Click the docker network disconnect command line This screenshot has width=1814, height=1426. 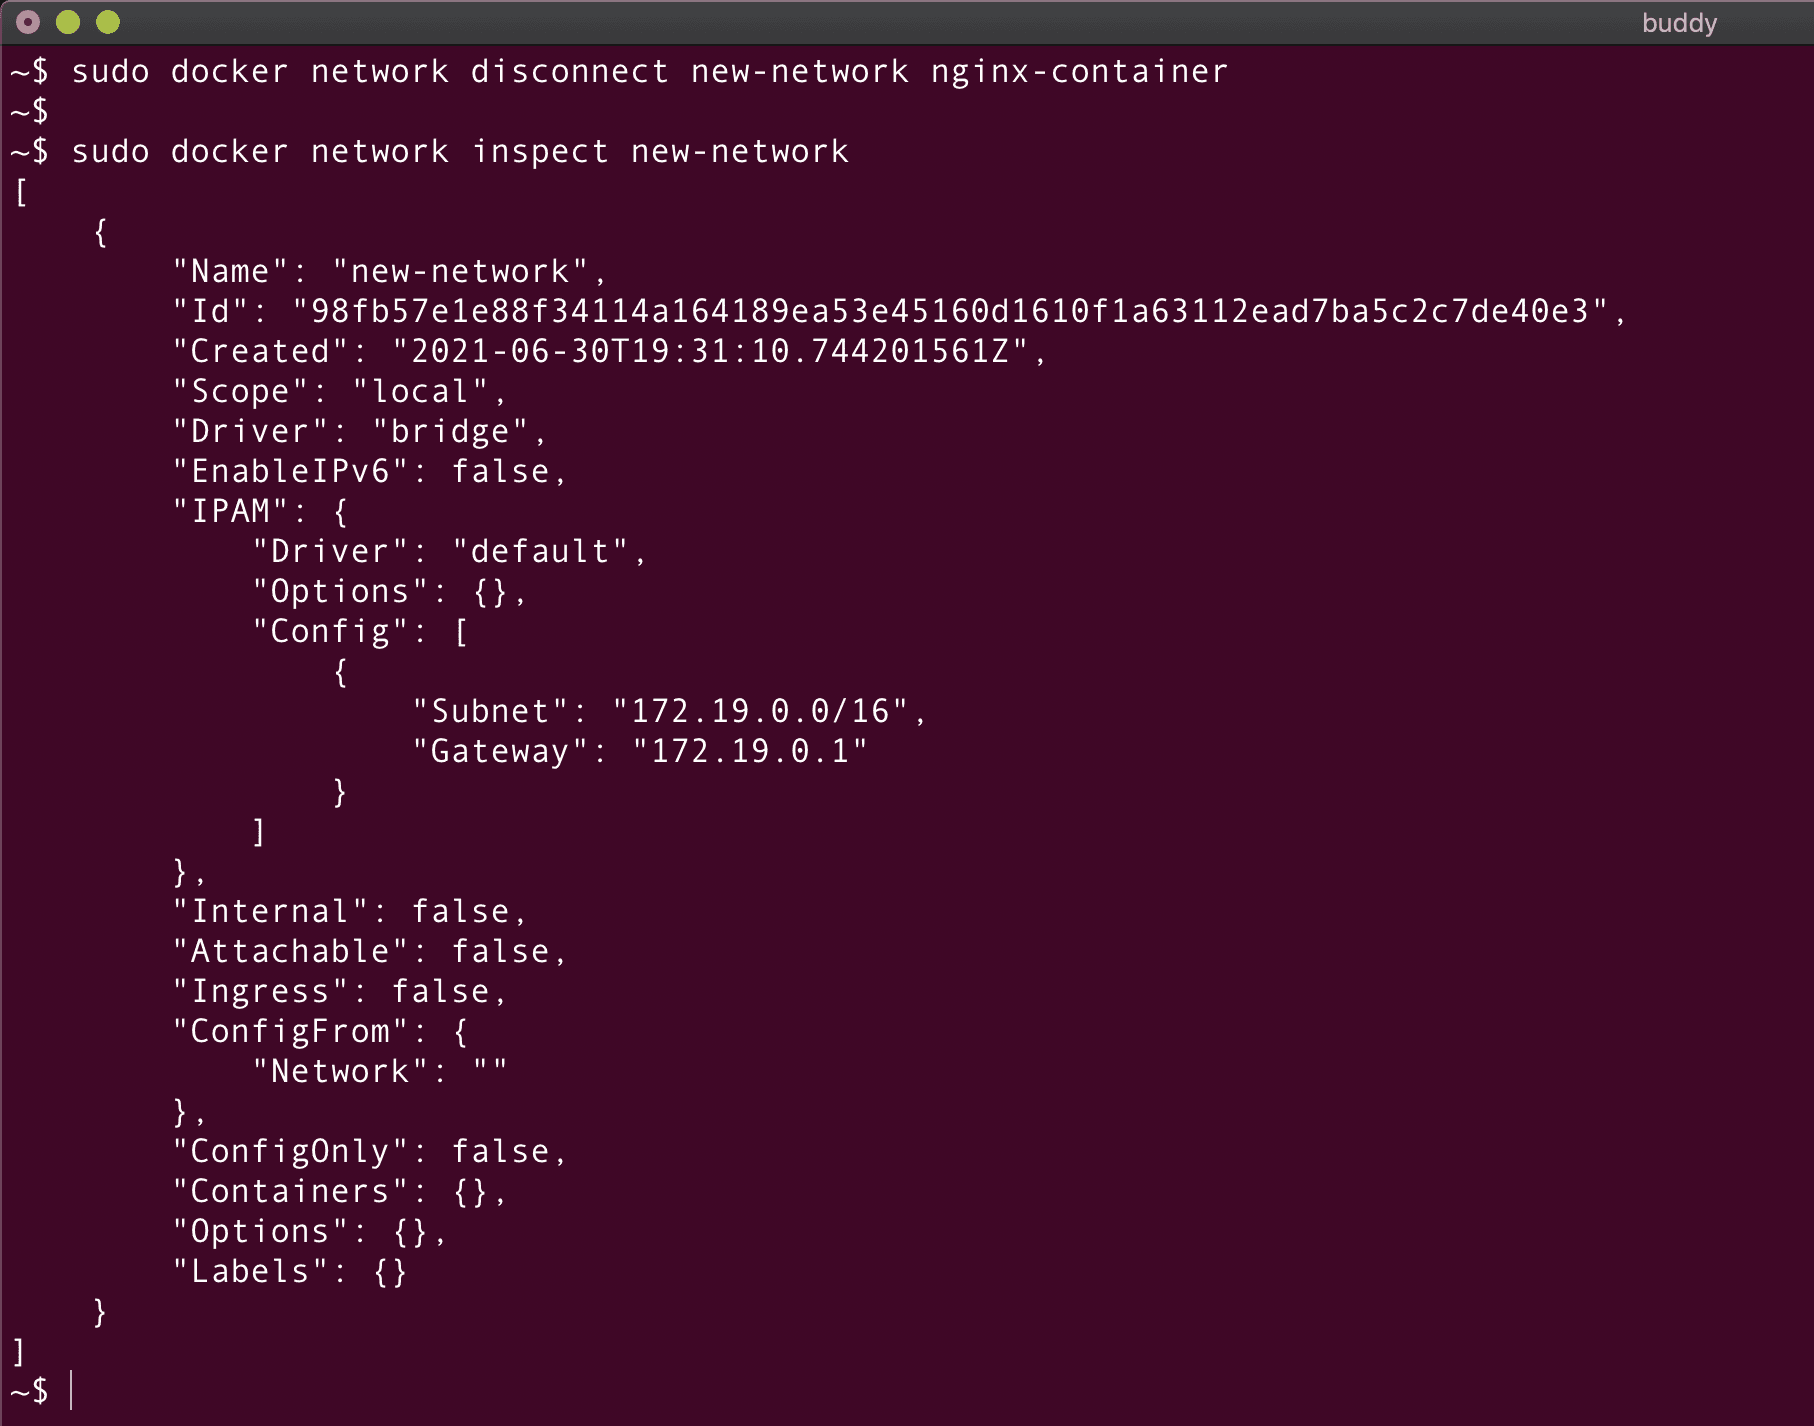pos(649,72)
